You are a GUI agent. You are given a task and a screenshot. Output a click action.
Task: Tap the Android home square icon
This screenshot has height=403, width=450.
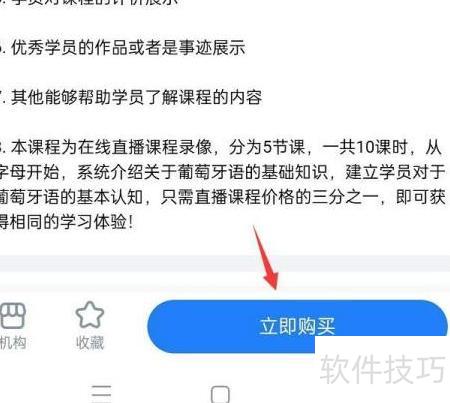[x=220, y=395]
